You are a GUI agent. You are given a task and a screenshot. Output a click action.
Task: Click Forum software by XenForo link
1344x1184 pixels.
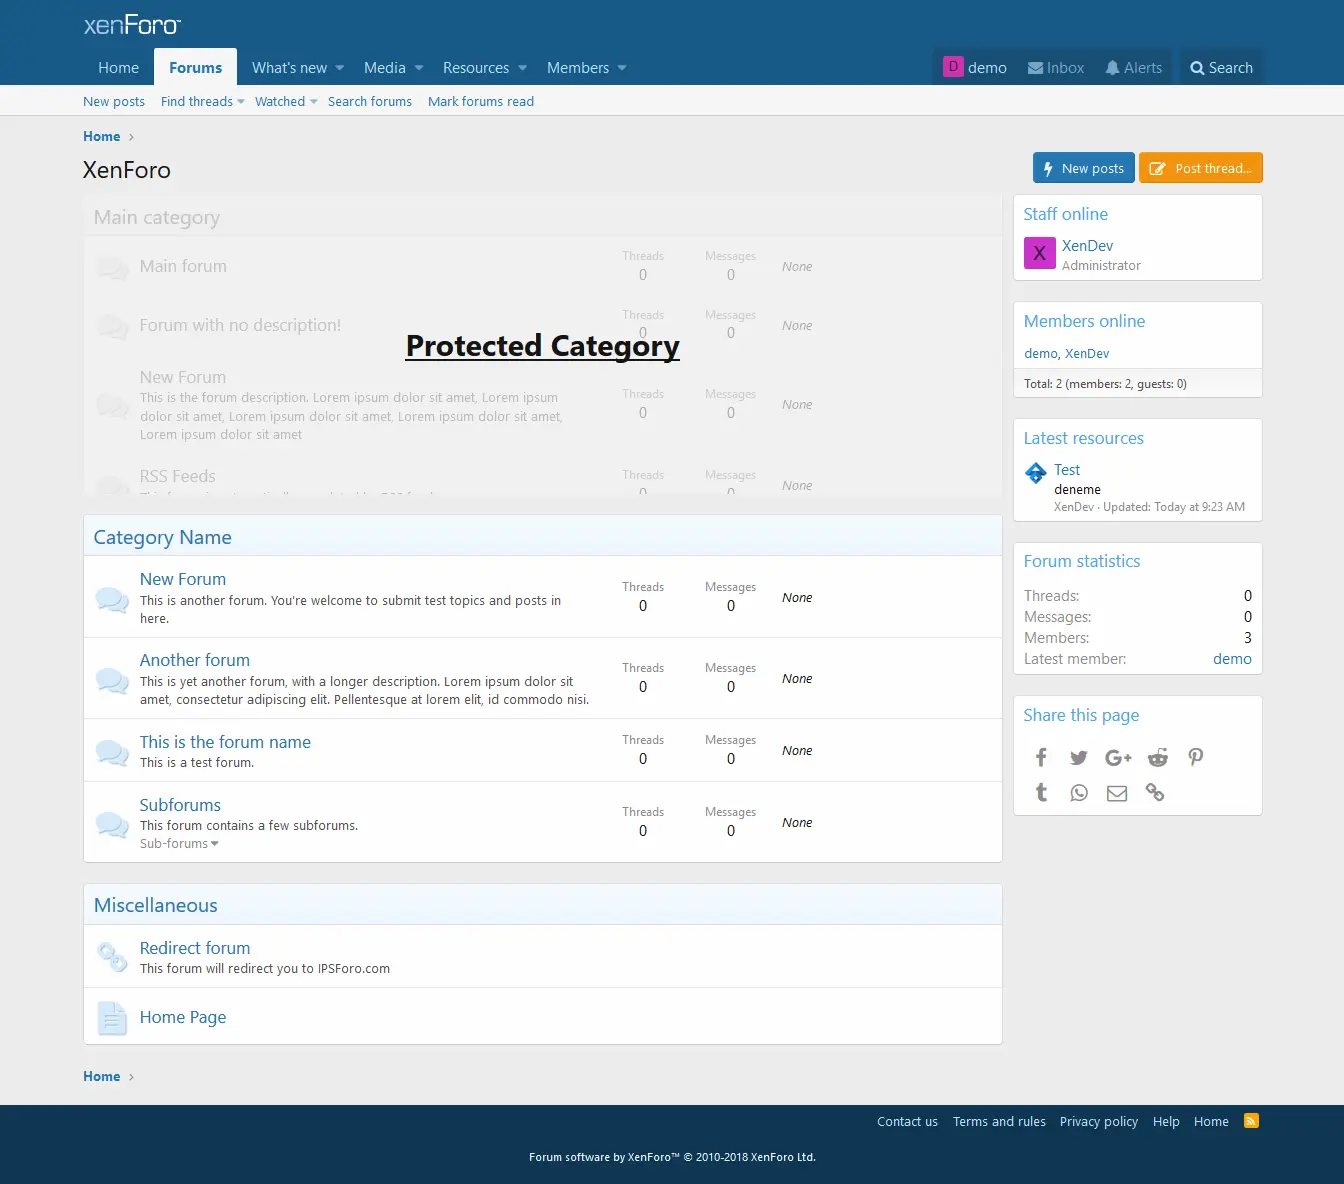tap(672, 1157)
